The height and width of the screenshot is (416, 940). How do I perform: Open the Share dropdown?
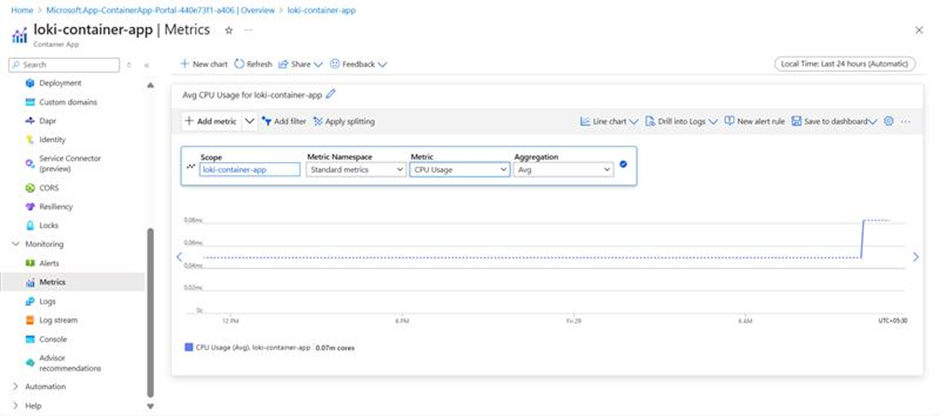tap(300, 64)
